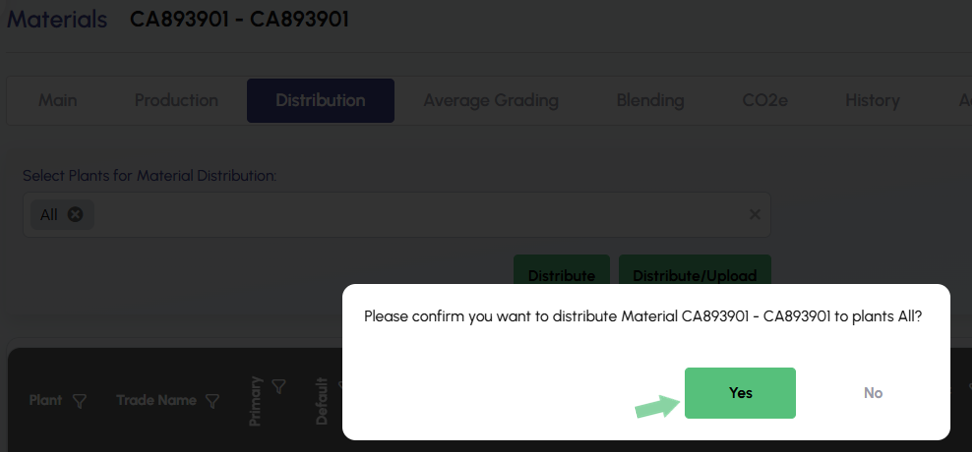Switch to the CO2e tab
This screenshot has height=452, width=972.
(764, 100)
